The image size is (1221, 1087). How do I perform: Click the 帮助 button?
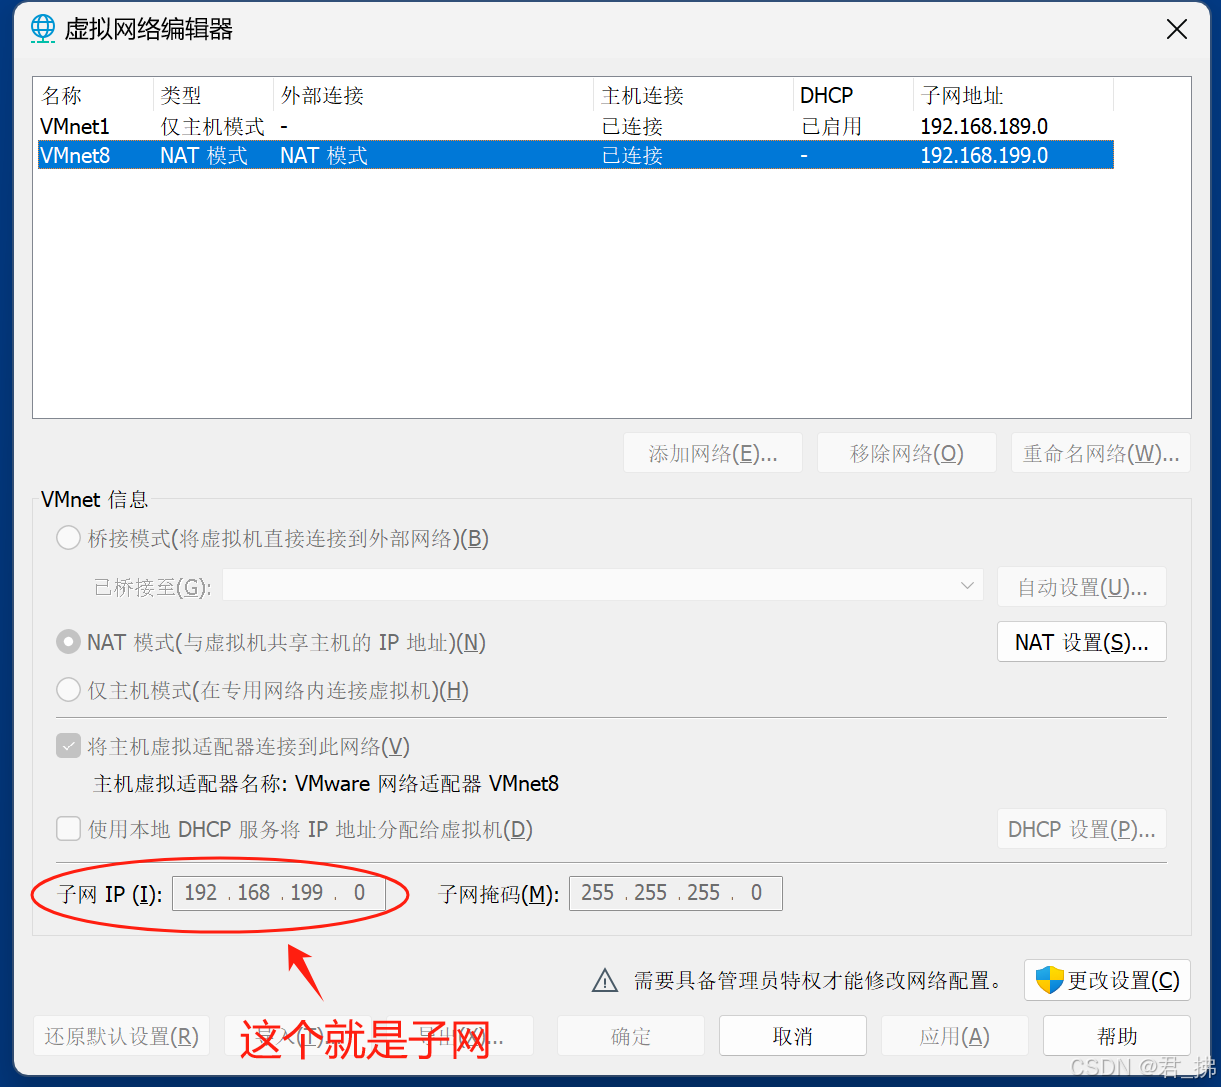click(1117, 1036)
